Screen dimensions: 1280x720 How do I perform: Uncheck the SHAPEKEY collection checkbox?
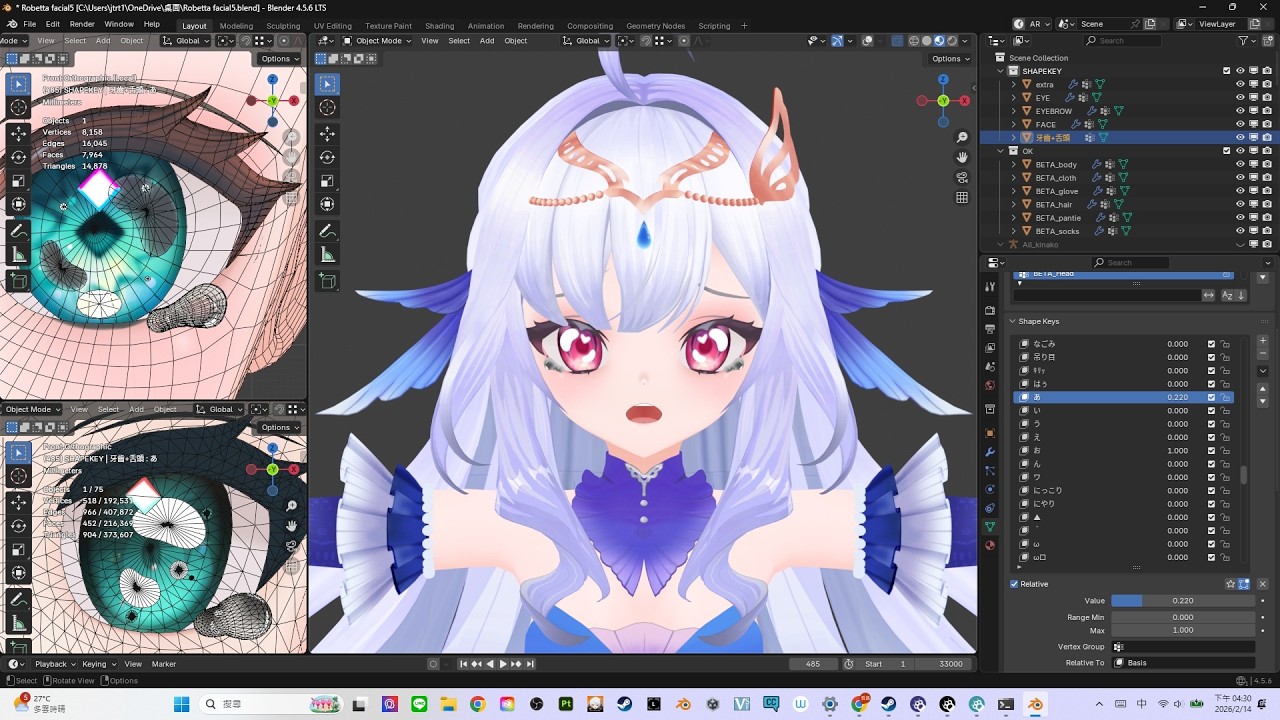[1227, 71]
